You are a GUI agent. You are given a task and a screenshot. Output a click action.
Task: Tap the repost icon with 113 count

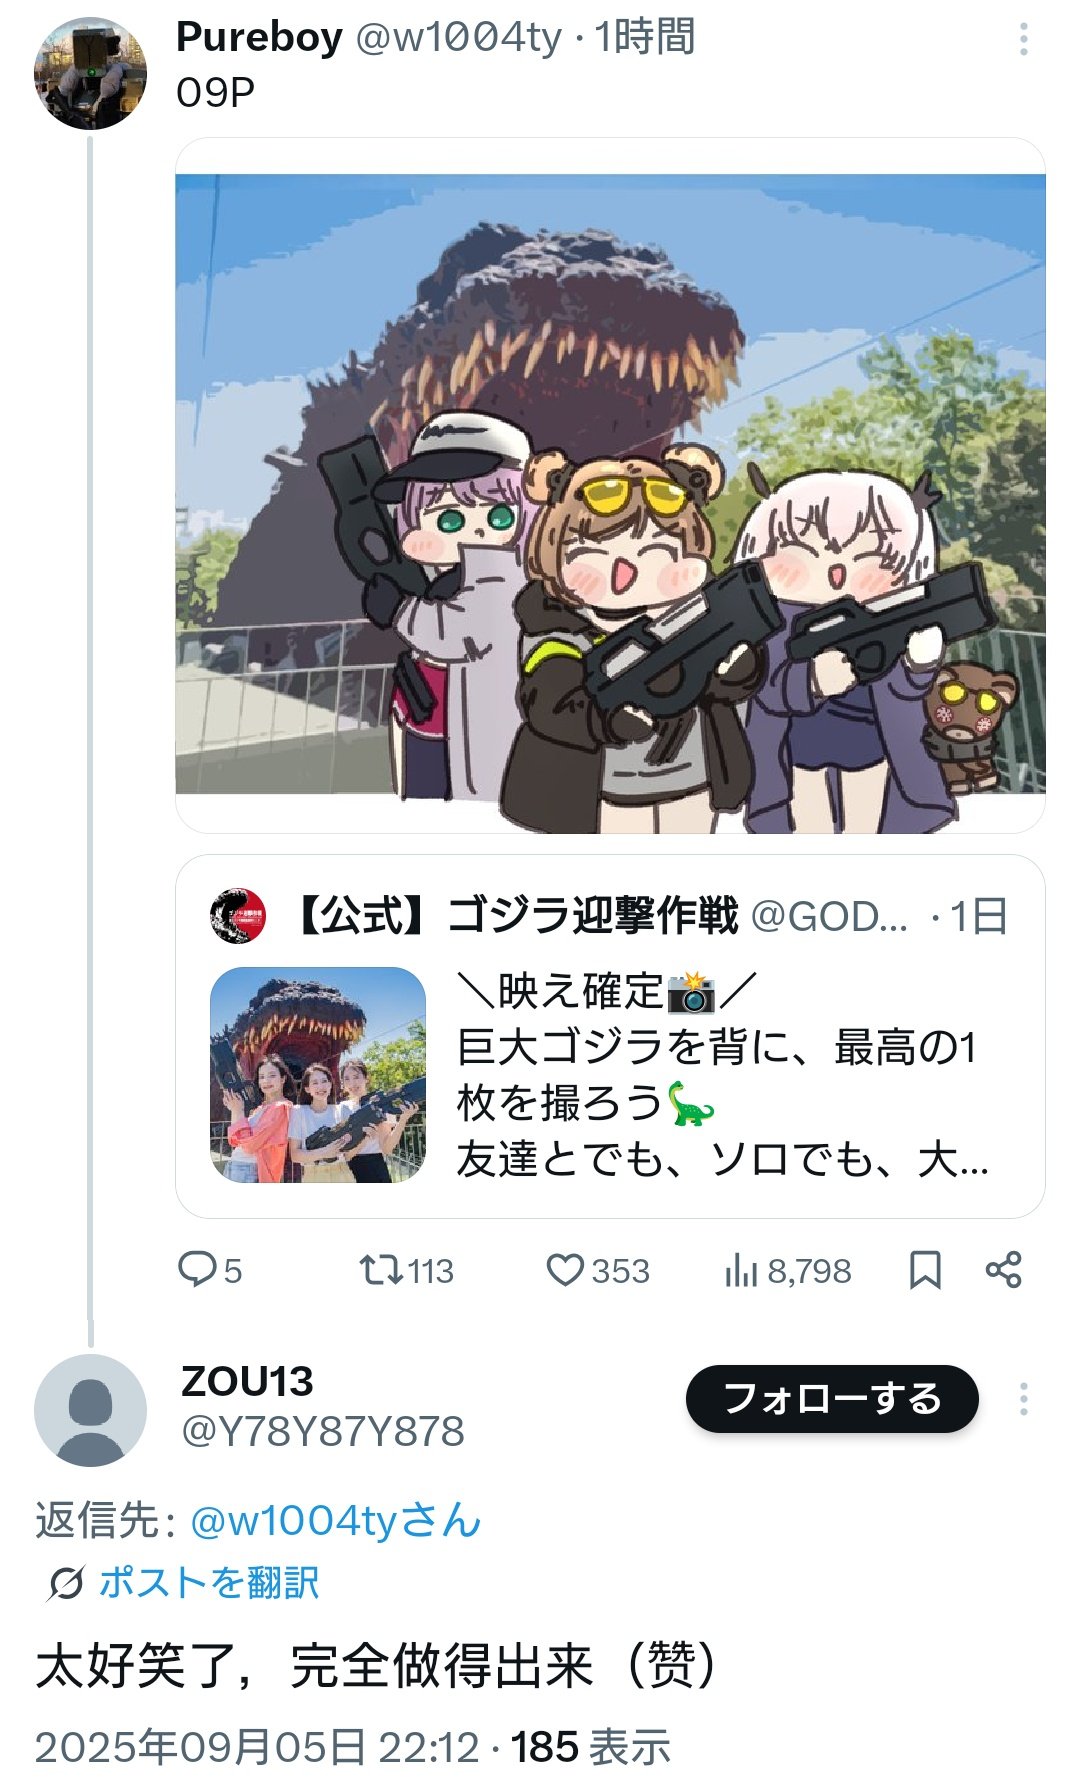[x=381, y=1270]
